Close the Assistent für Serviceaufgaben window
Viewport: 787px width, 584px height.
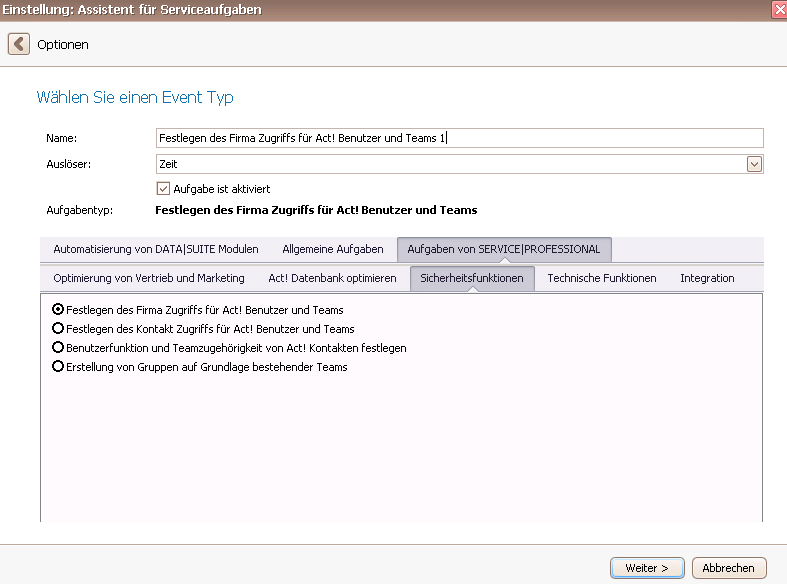coord(780,10)
